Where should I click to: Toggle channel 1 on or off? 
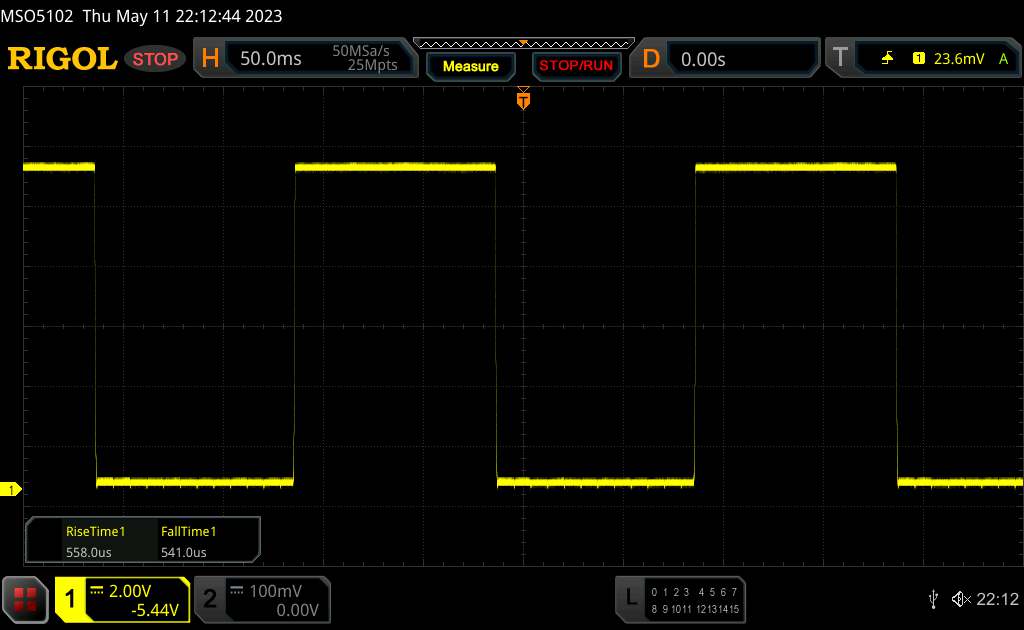(70, 599)
